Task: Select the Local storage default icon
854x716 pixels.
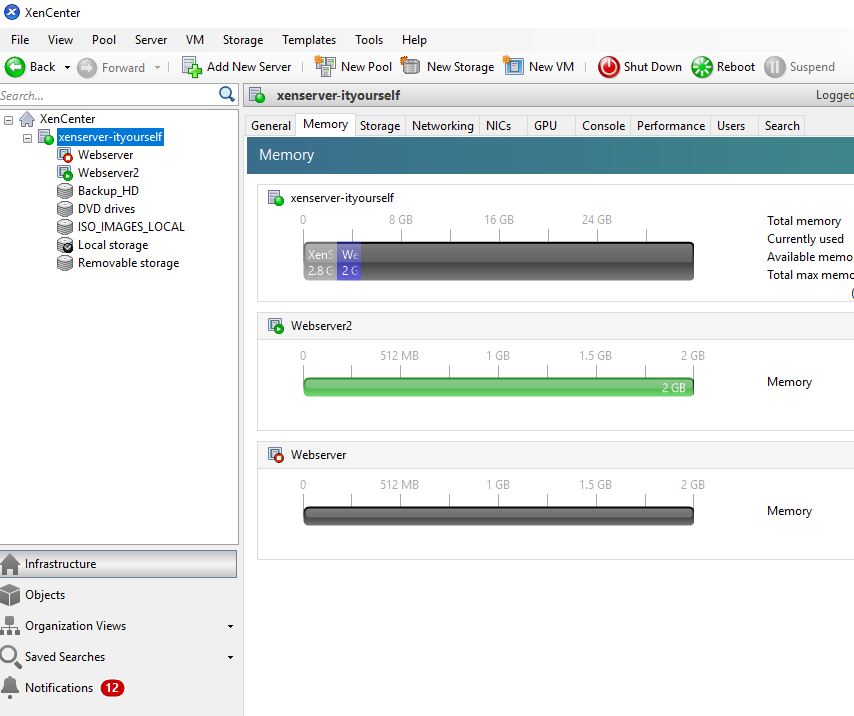Action: 65,245
